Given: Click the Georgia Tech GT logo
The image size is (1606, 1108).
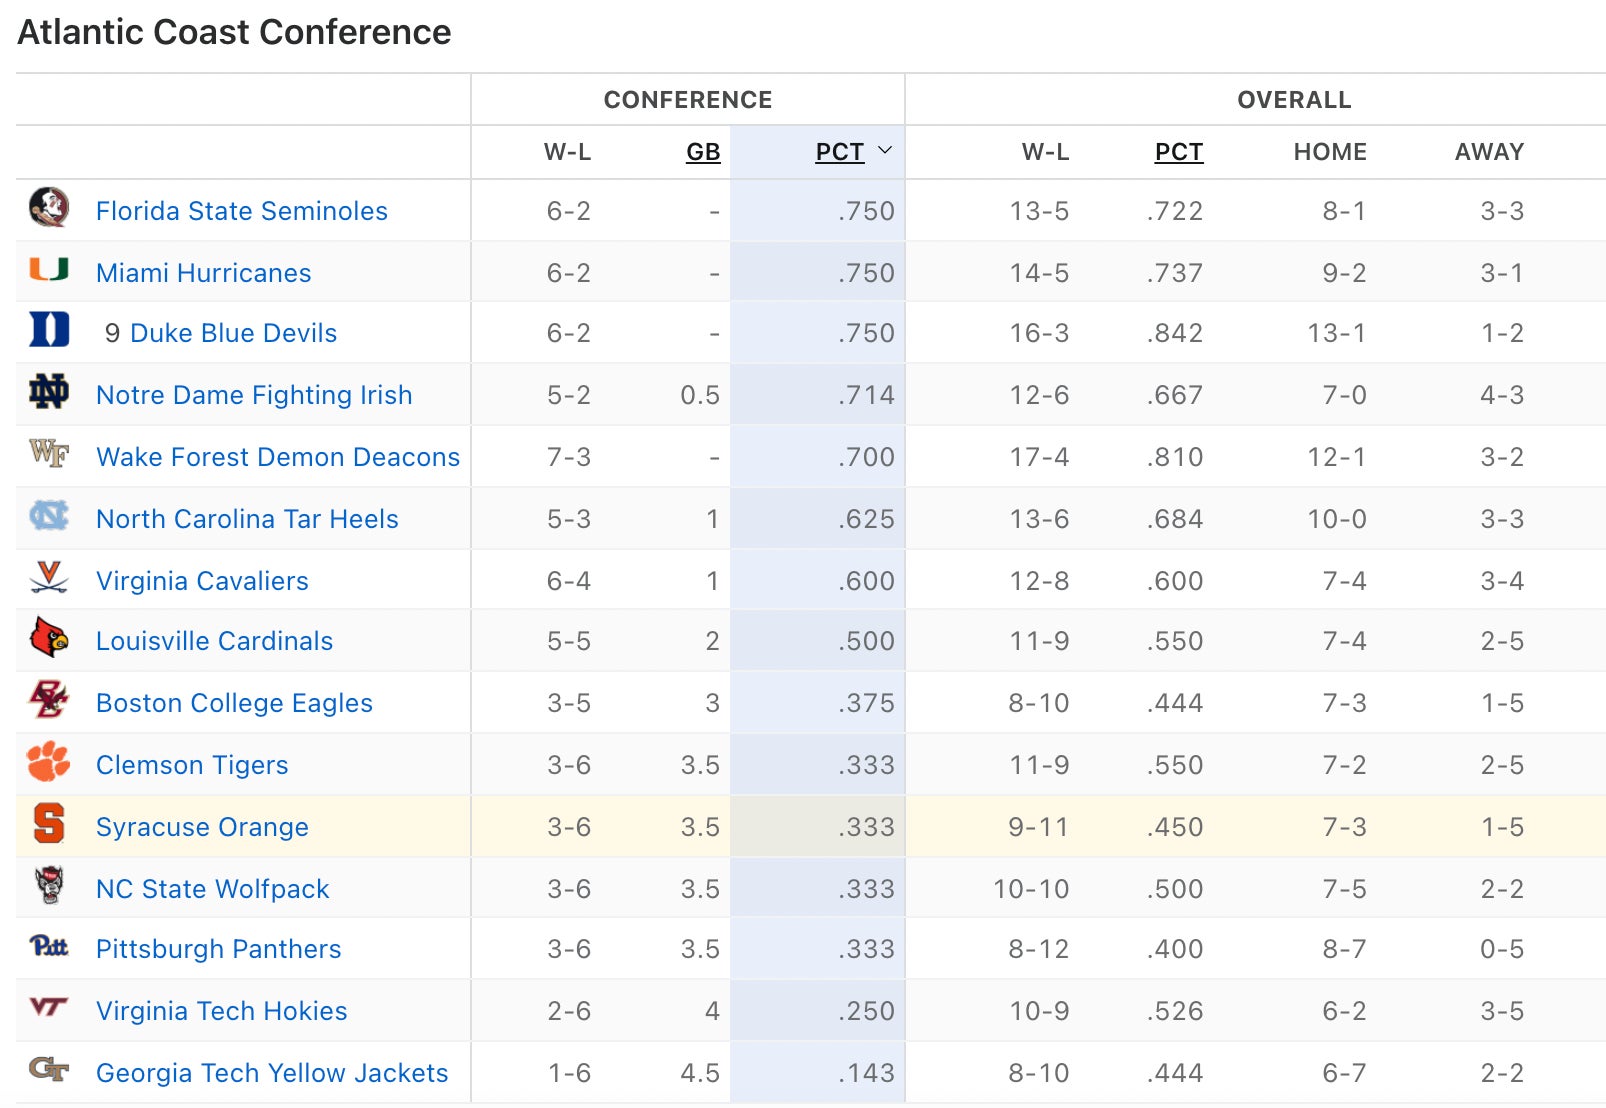Looking at the screenshot, I should [x=48, y=1070].
